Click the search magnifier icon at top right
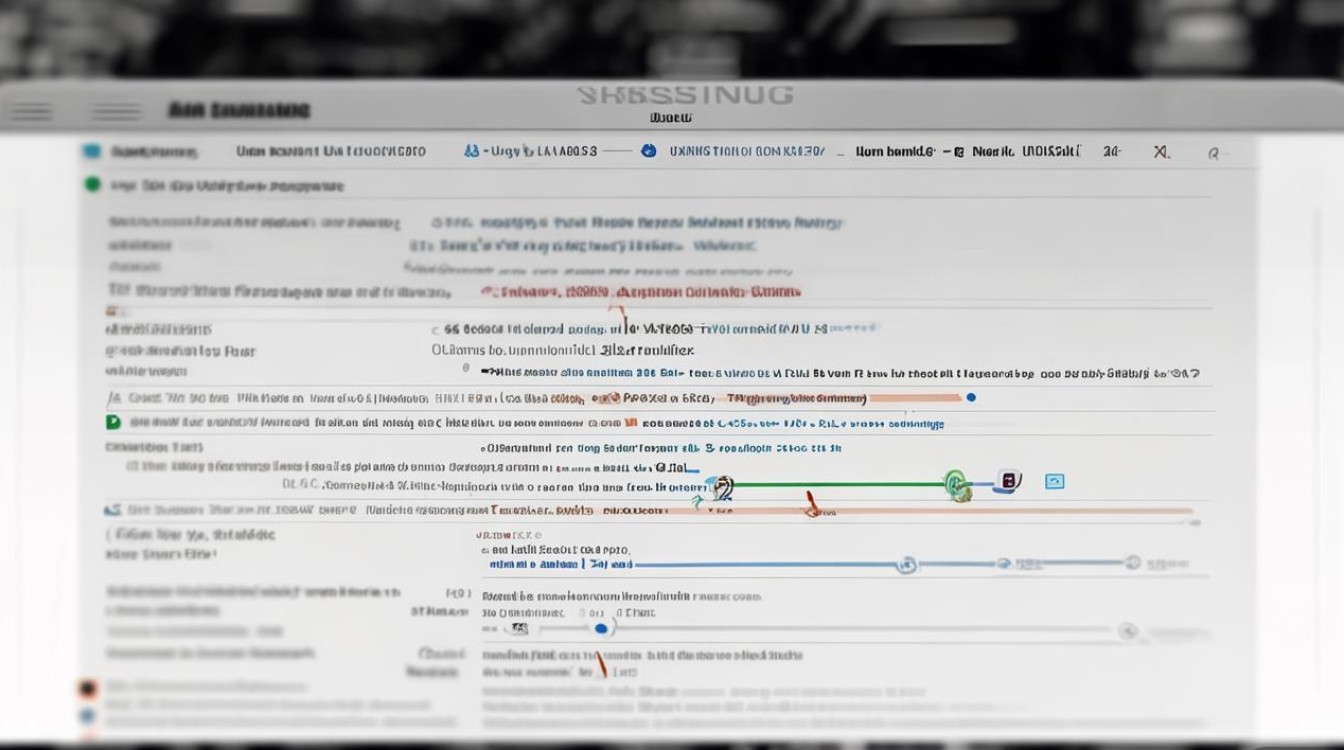This screenshot has height=750, width=1344. 1213,153
